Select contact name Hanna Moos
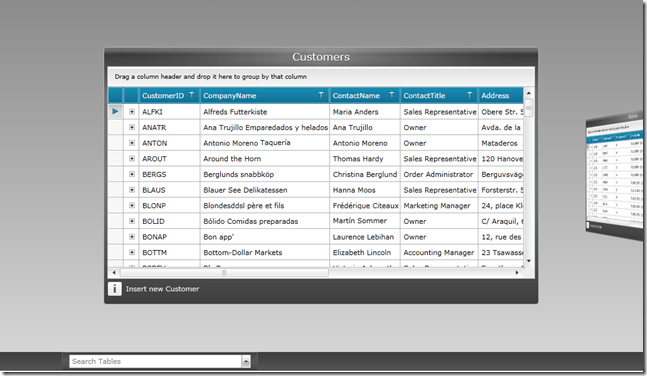Screen dimensions: 647x376 (x=365, y=190)
